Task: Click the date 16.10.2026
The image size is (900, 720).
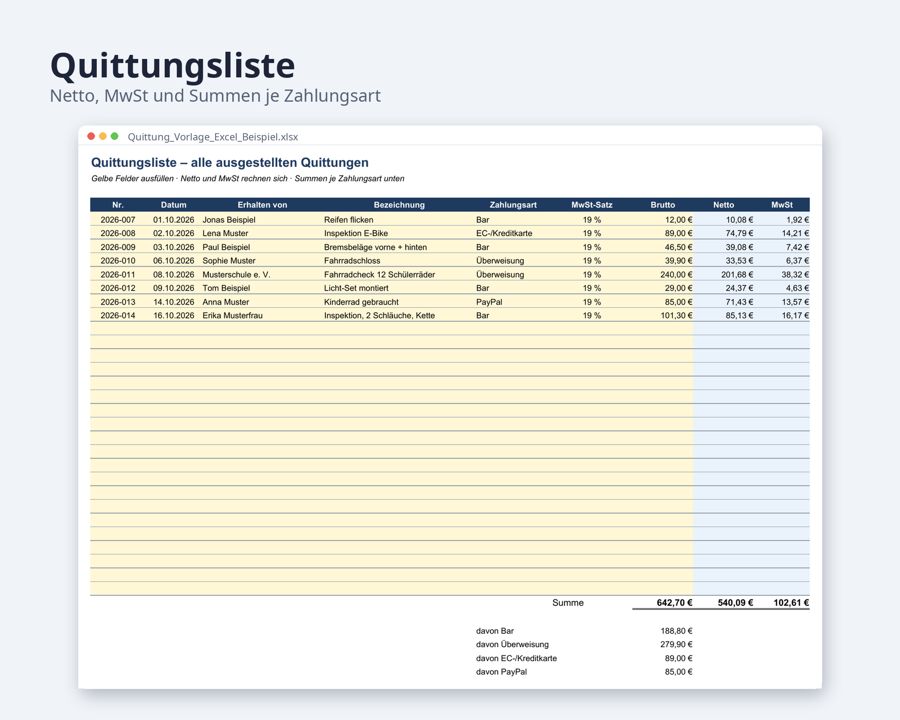Action: [173, 316]
